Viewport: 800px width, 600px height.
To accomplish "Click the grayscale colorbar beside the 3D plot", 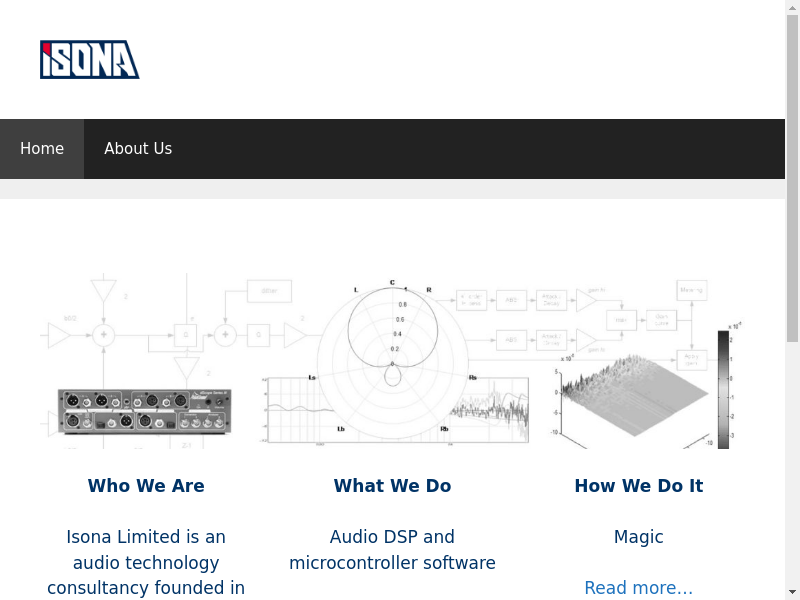I will (x=723, y=388).
